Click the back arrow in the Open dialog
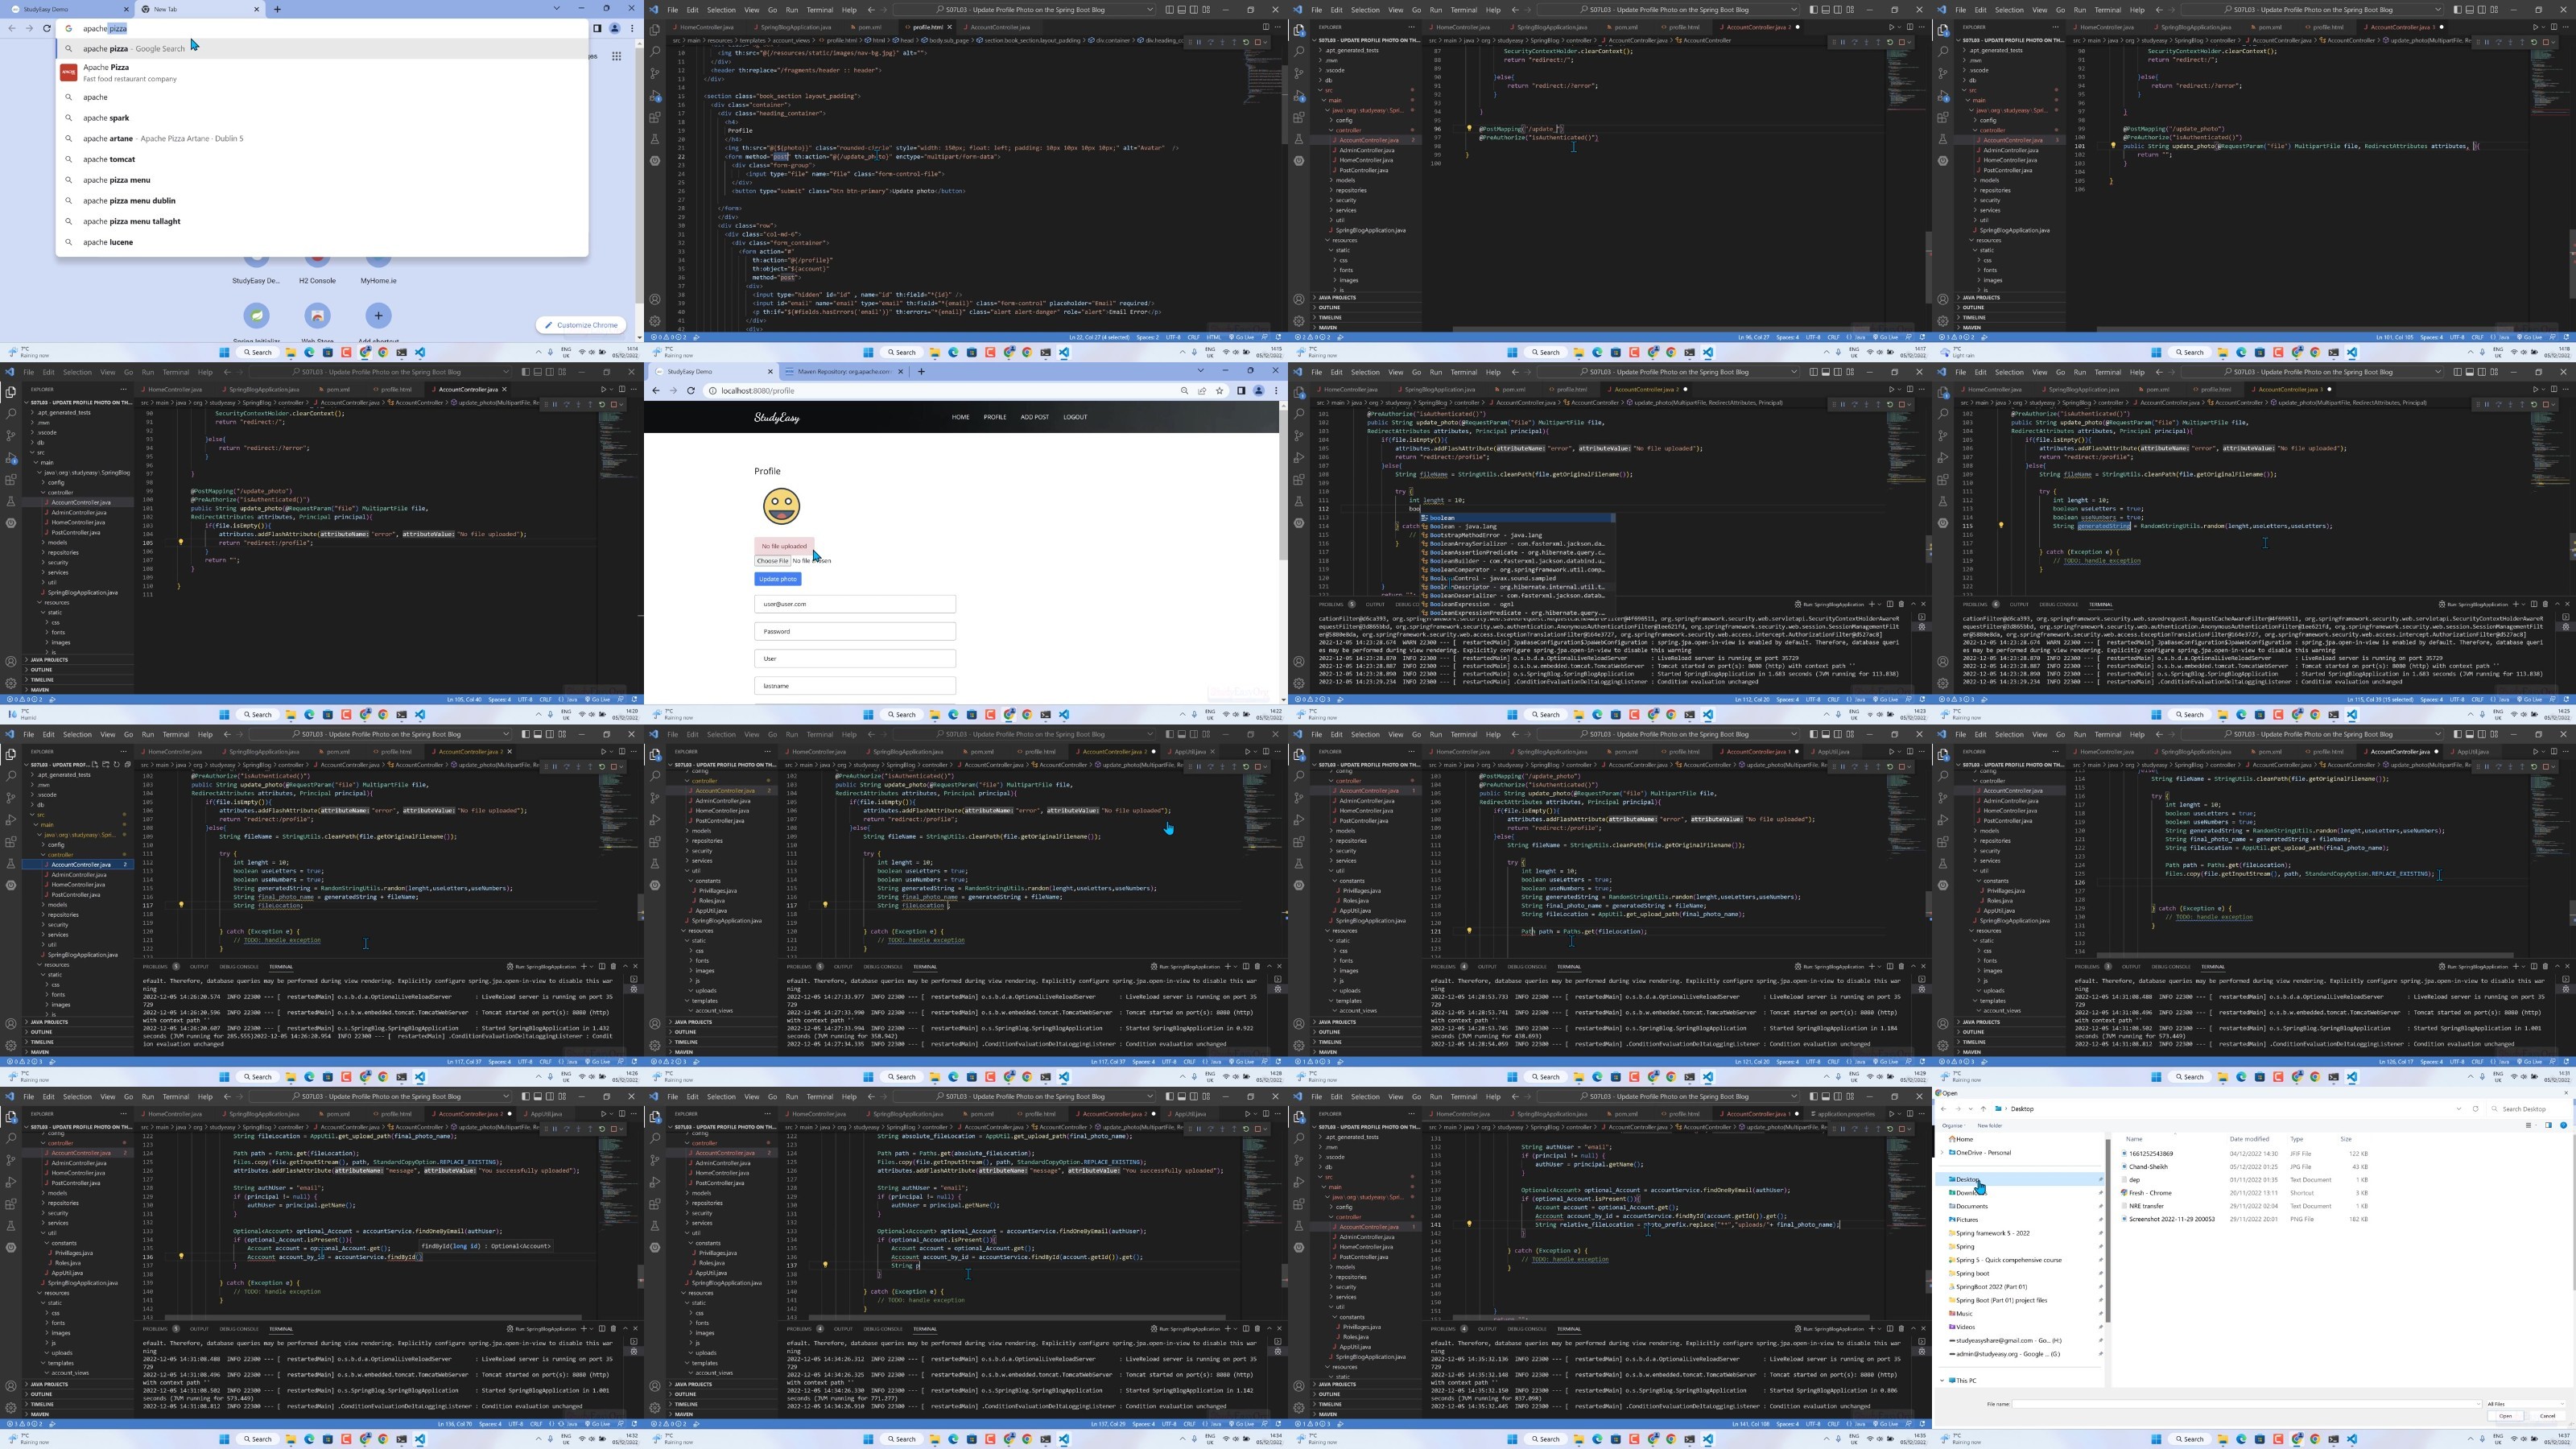This screenshot has height=1449, width=2576. 1943,1109
